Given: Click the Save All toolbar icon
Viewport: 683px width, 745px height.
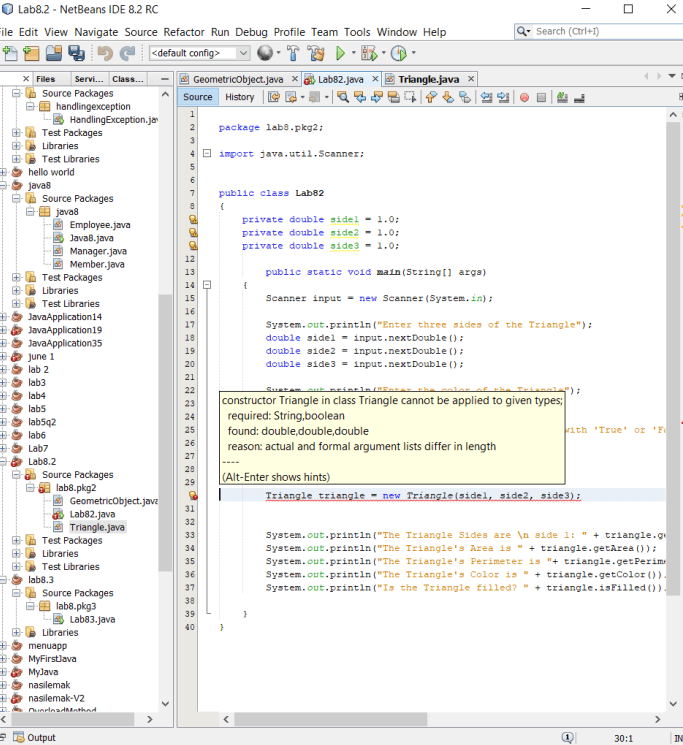Looking at the screenshot, I should pos(78,53).
